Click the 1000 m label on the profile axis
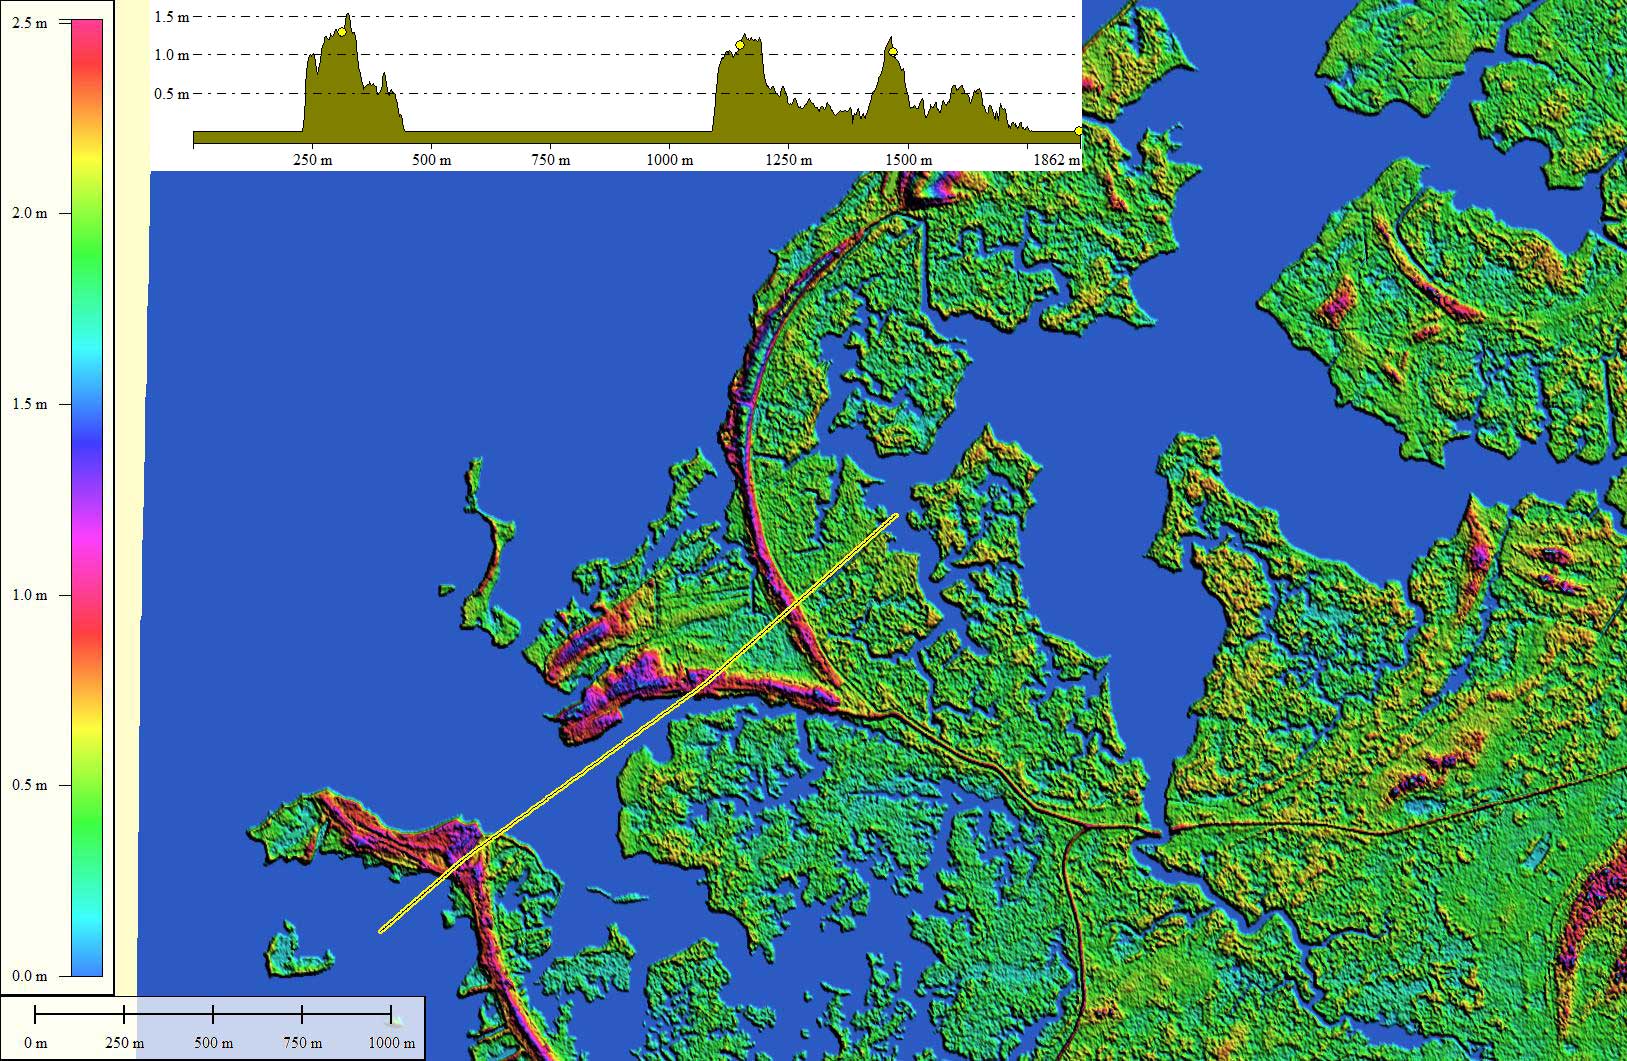The image size is (1627, 1061). (x=669, y=160)
